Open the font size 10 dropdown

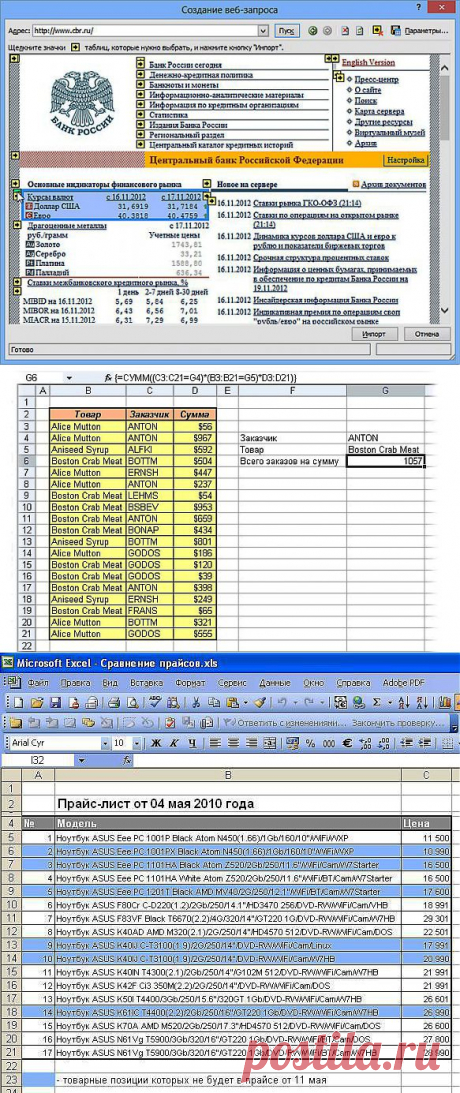pos(137,743)
